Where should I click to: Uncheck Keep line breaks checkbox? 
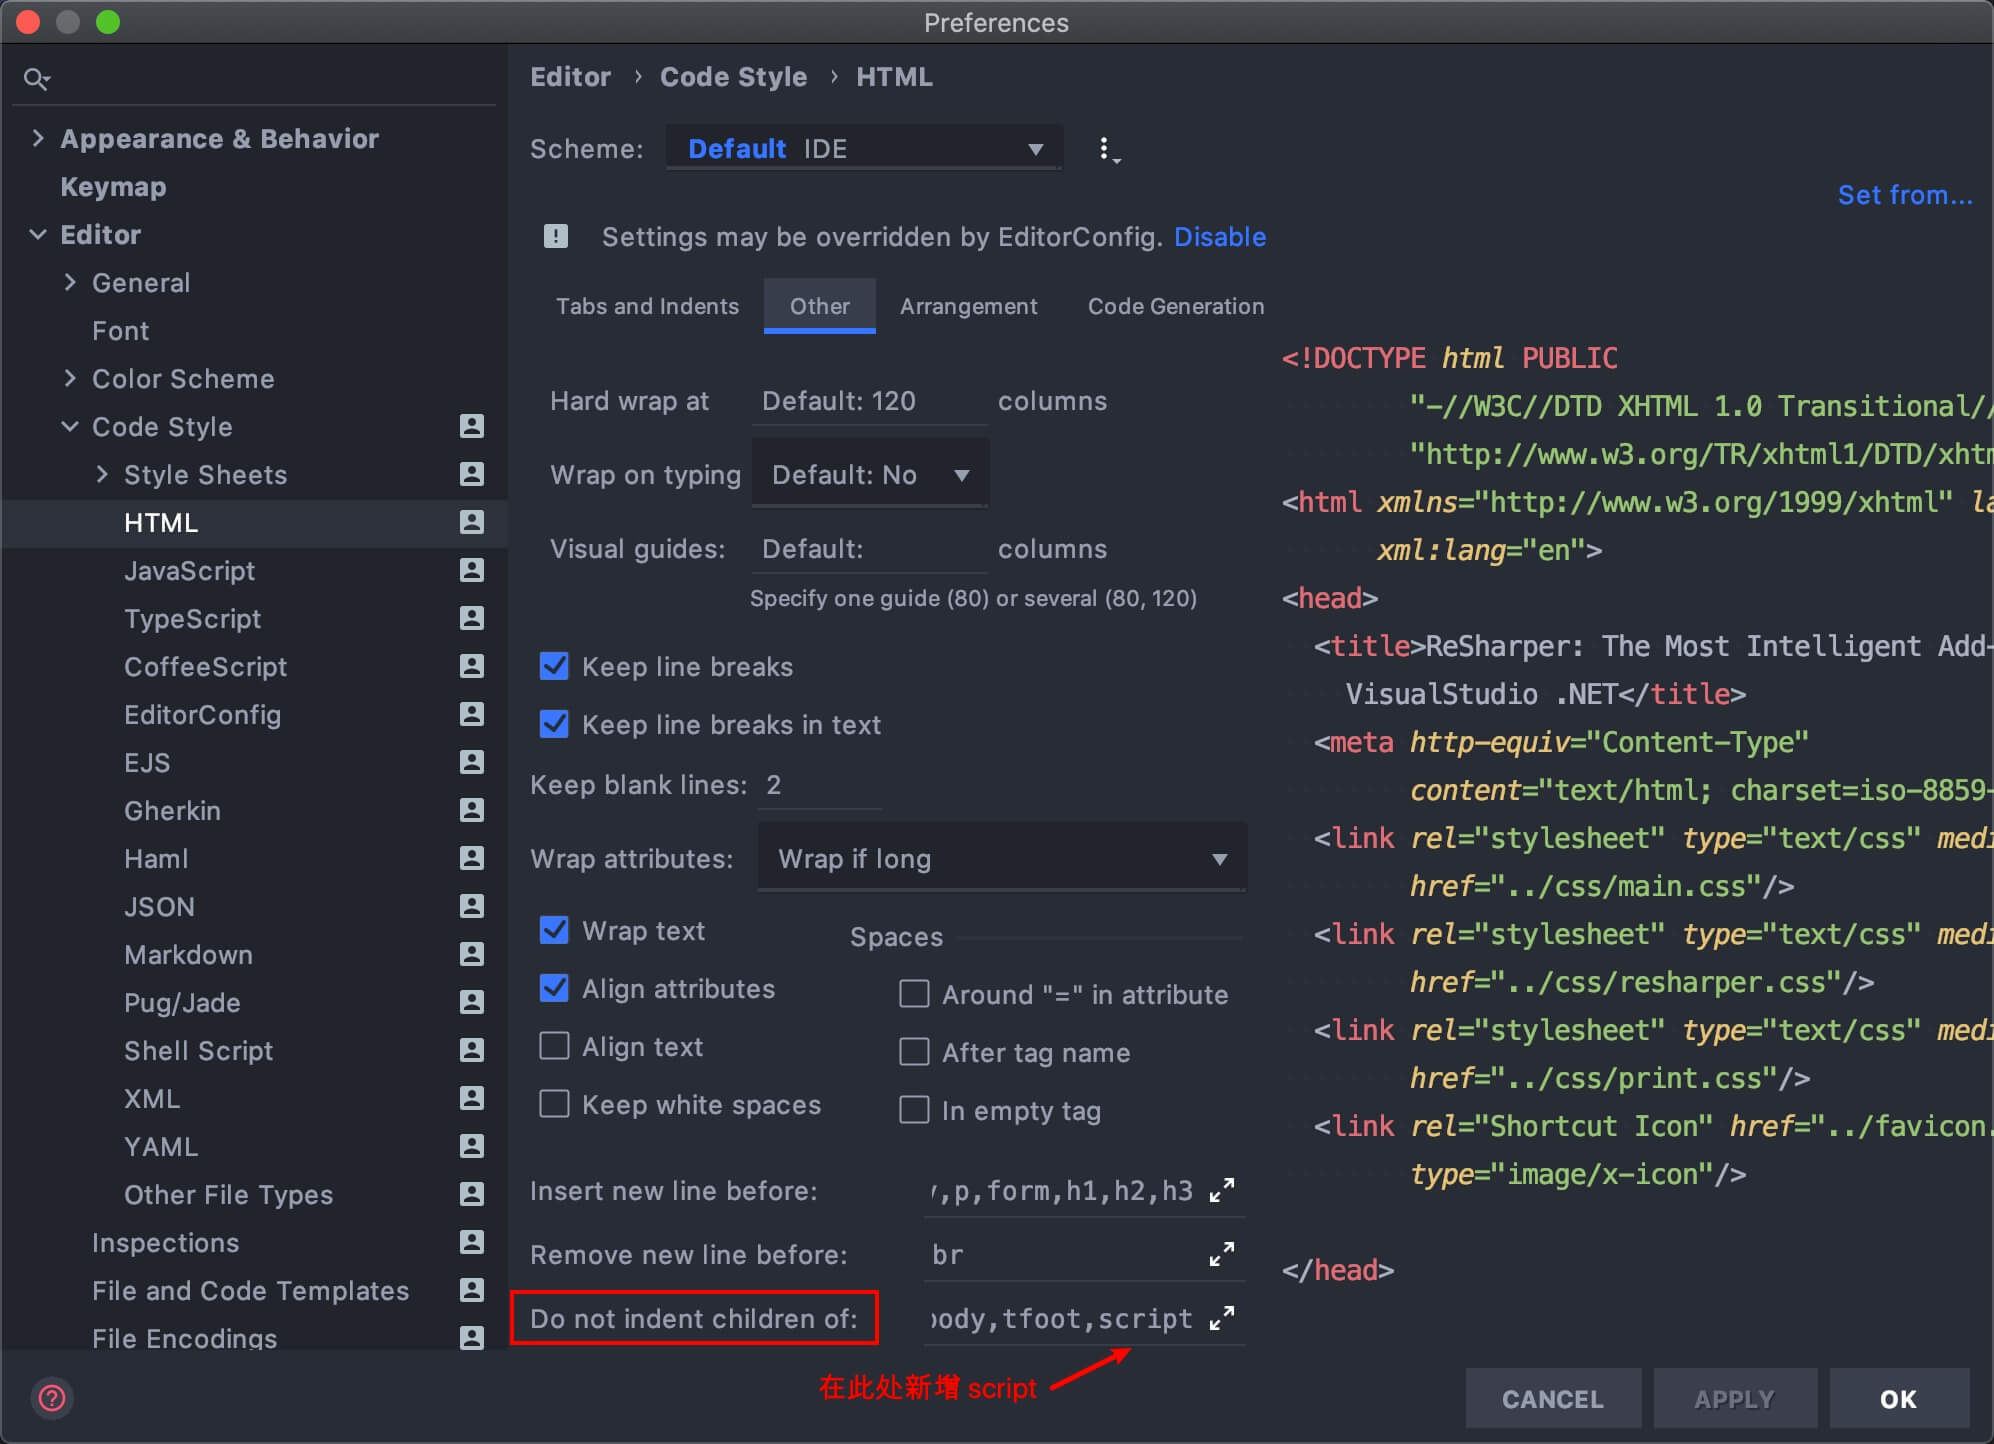tap(554, 666)
